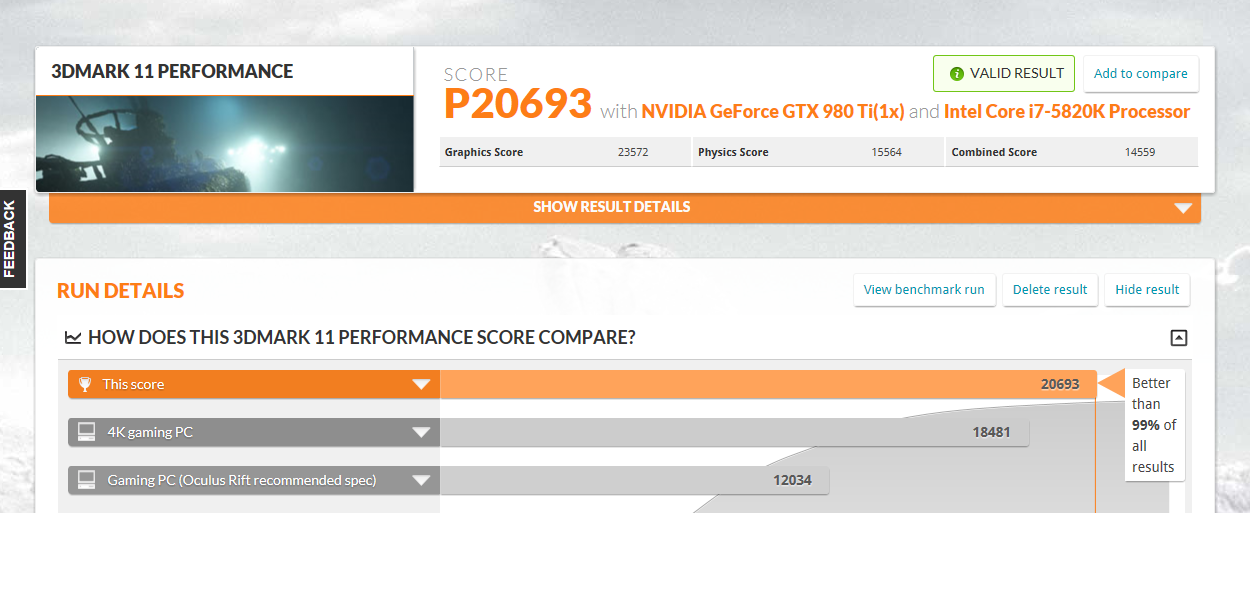The width and height of the screenshot is (1250, 614).
Task: Click the VALID RESULT button
Action: click(1003, 73)
